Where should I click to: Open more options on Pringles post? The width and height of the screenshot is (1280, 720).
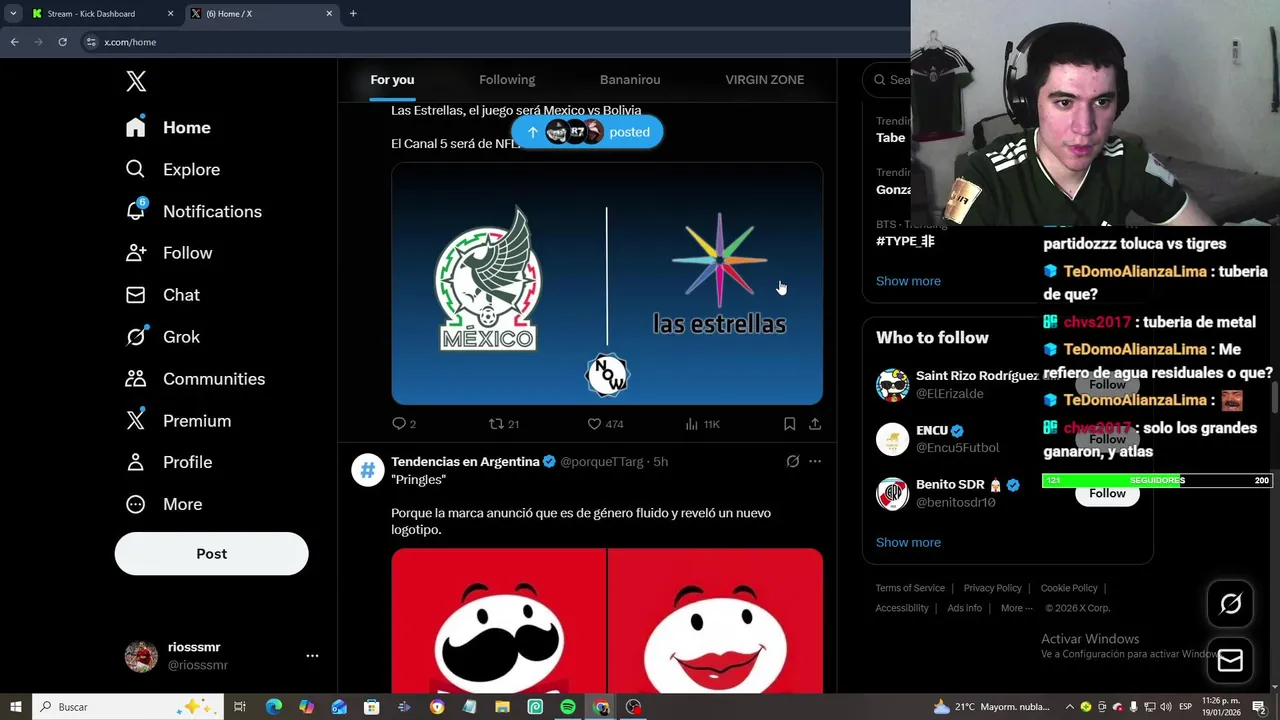pyautogui.click(x=815, y=461)
